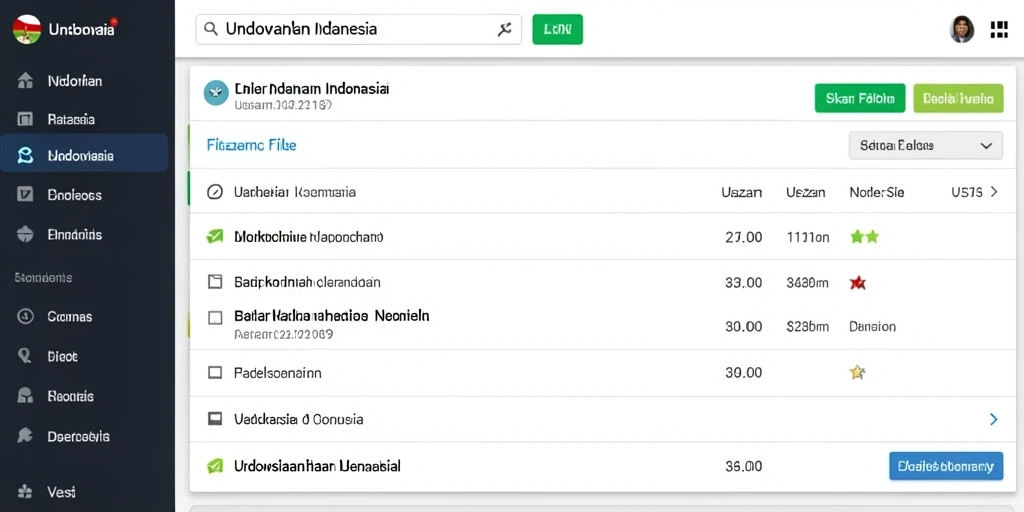The height and width of the screenshot is (512, 1024).
Task: Click the chevron next to the US76 column header
Action: 994,192
